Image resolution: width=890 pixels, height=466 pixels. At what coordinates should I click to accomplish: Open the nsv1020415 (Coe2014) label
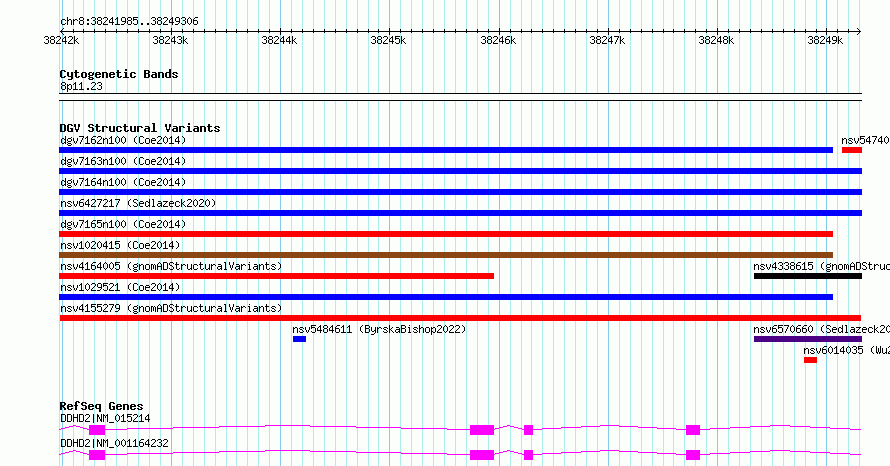click(x=120, y=245)
